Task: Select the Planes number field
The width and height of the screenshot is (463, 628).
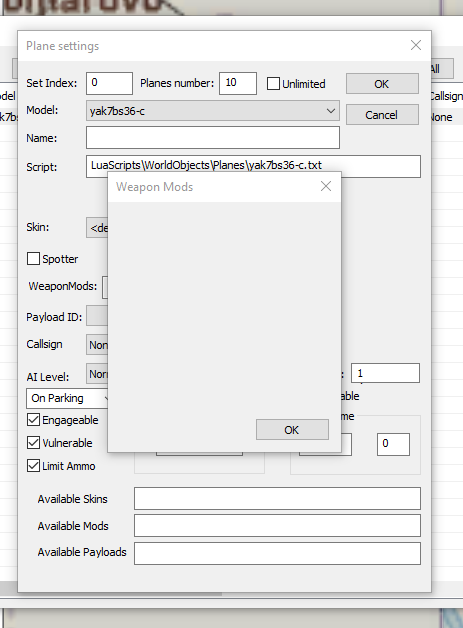Action: [x=238, y=83]
